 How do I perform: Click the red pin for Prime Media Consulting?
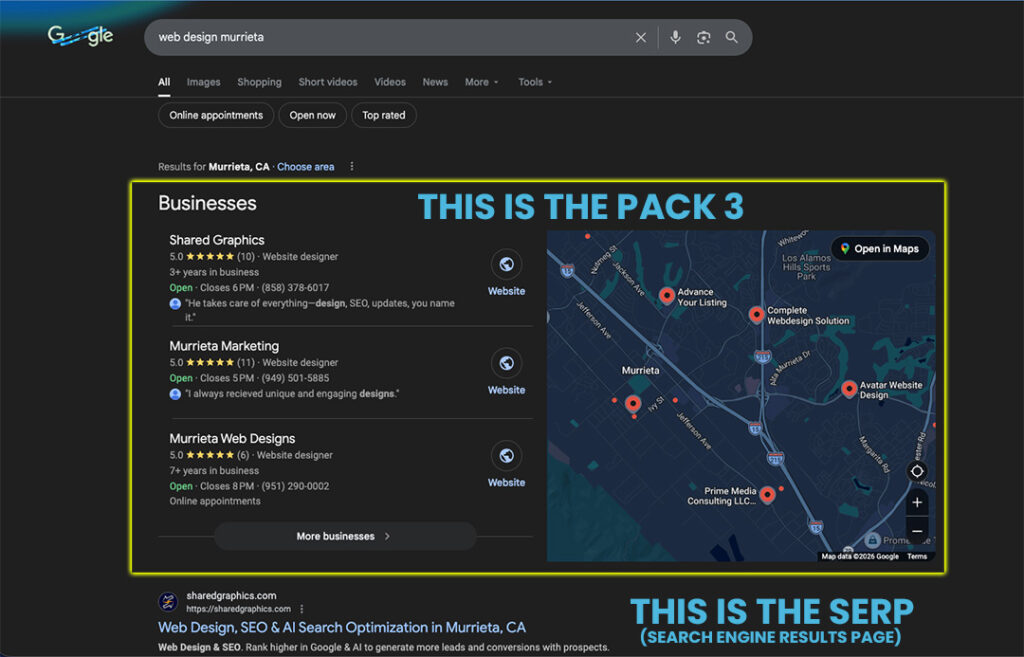tap(769, 495)
